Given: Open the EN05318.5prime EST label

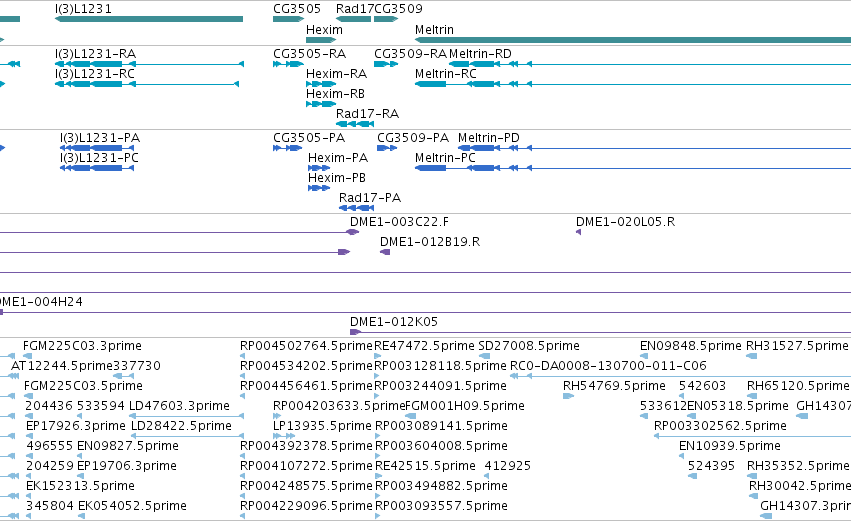Looking at the screenshot, I should [x=738, y=406].
